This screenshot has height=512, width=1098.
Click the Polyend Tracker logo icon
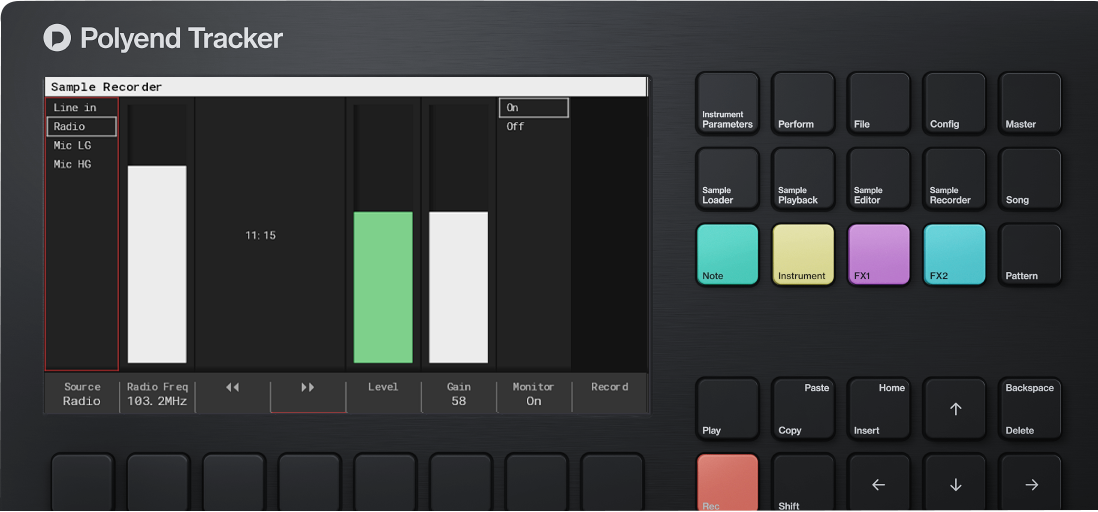coord(57,38)
